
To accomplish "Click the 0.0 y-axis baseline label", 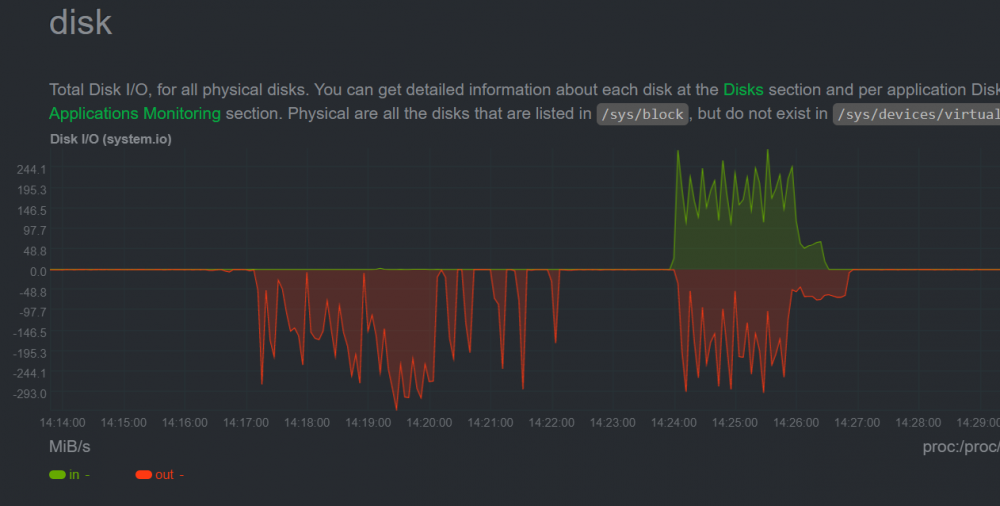I will coord(38,271).
